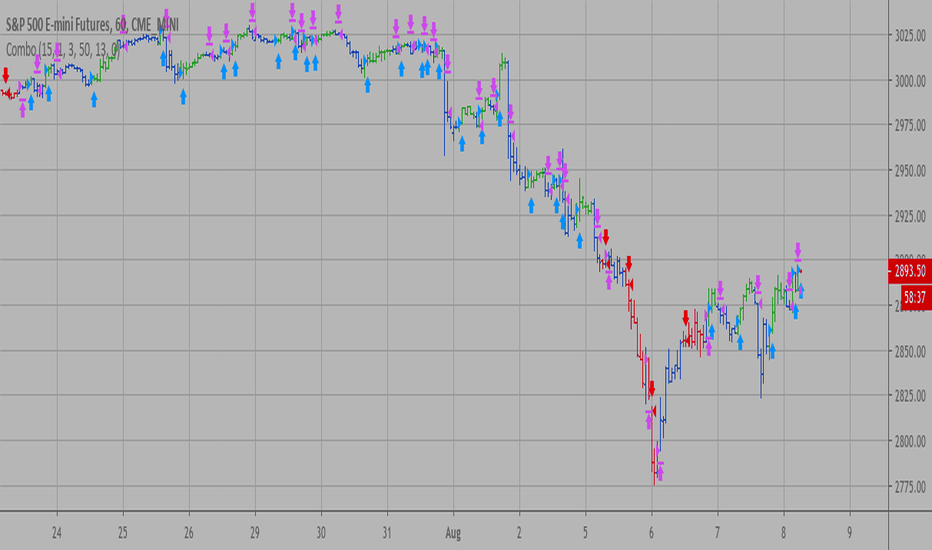Click the S&P 500 E-mini Futures chart title

[92, 25]
